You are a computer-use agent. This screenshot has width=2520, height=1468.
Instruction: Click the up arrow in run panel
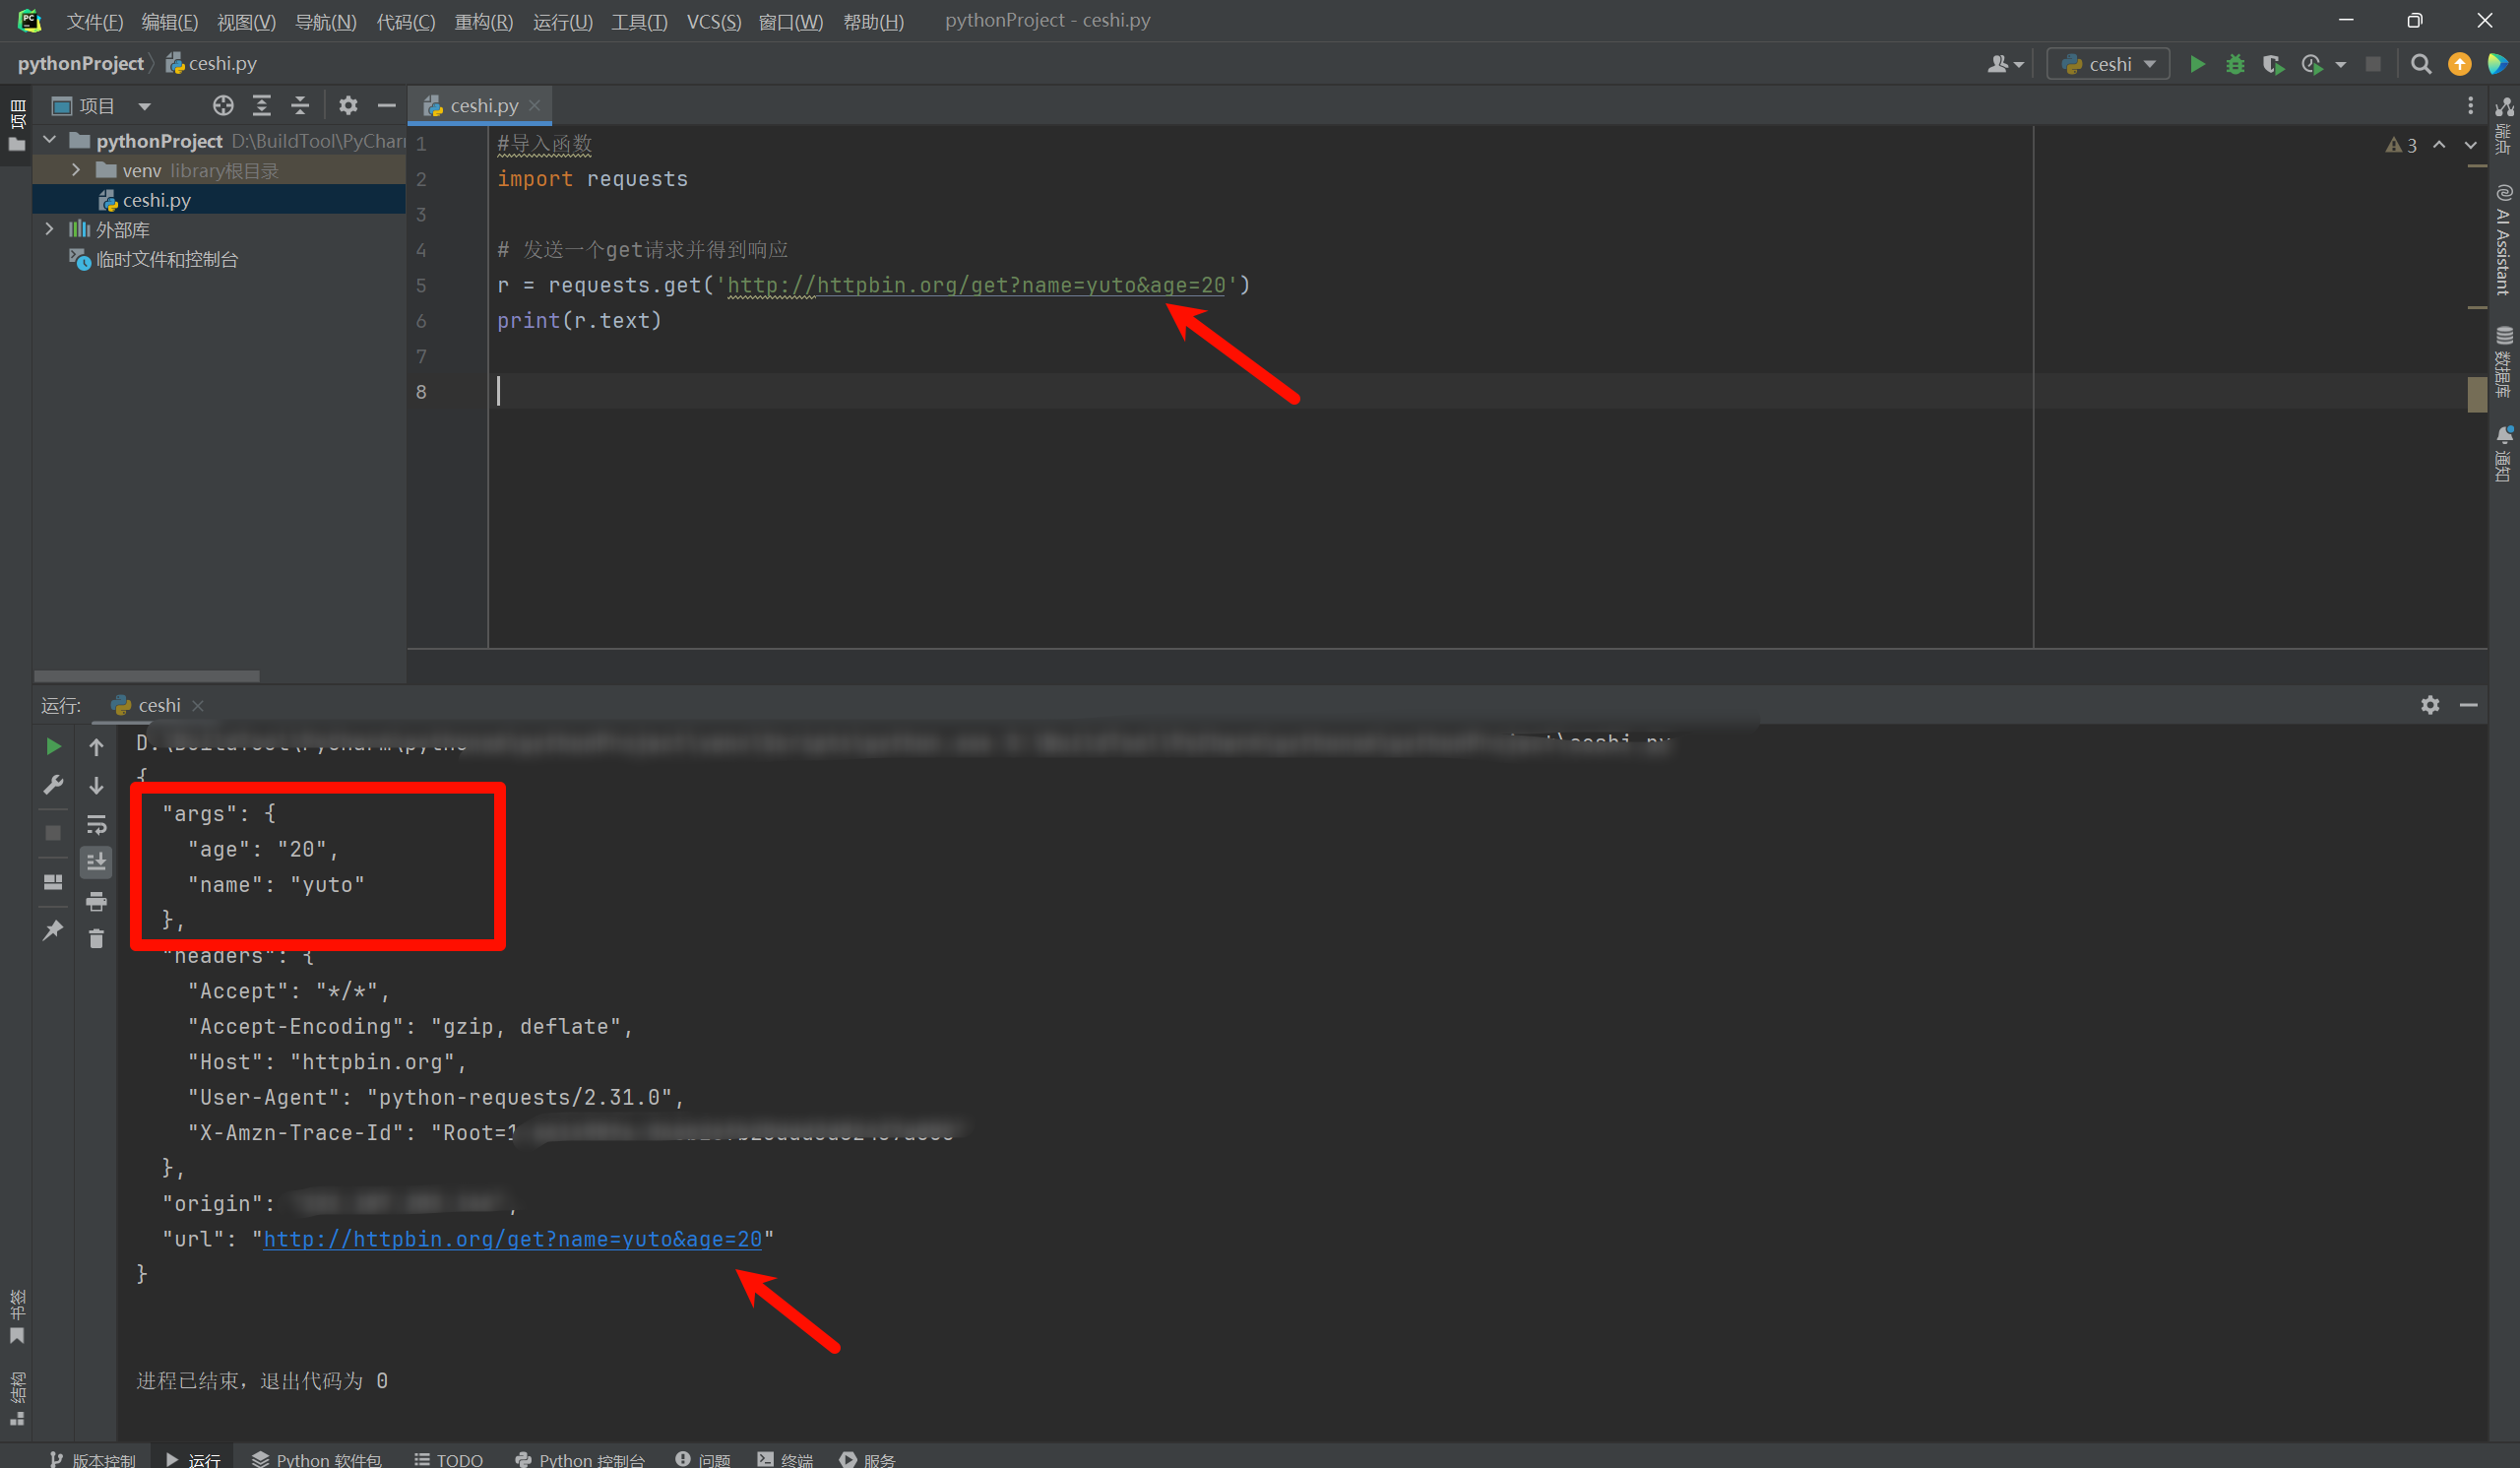point(96,746)
